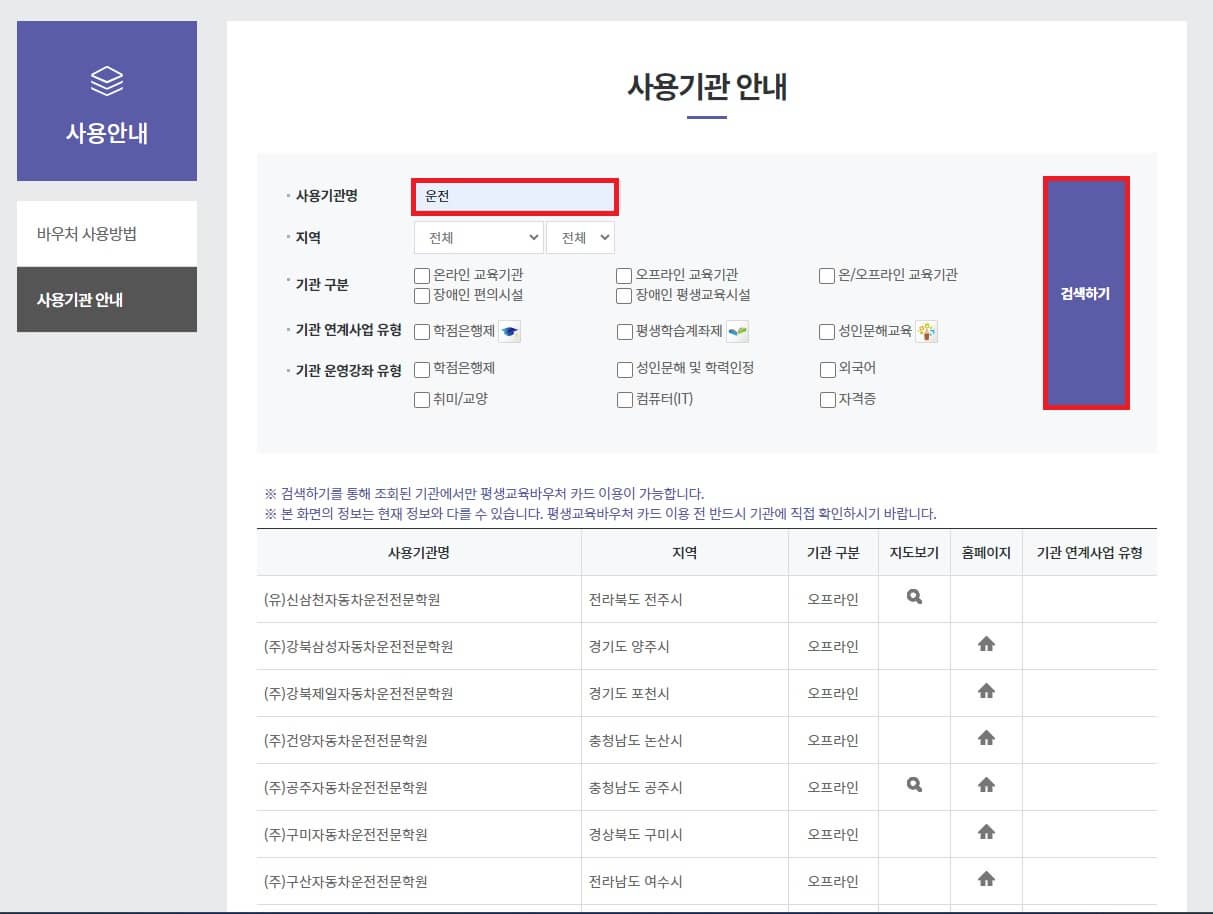Visit homepage of (주)건양자동차운전전문학원
Viewport: 1213px width, 914px height.
click(x=985, y=738)
